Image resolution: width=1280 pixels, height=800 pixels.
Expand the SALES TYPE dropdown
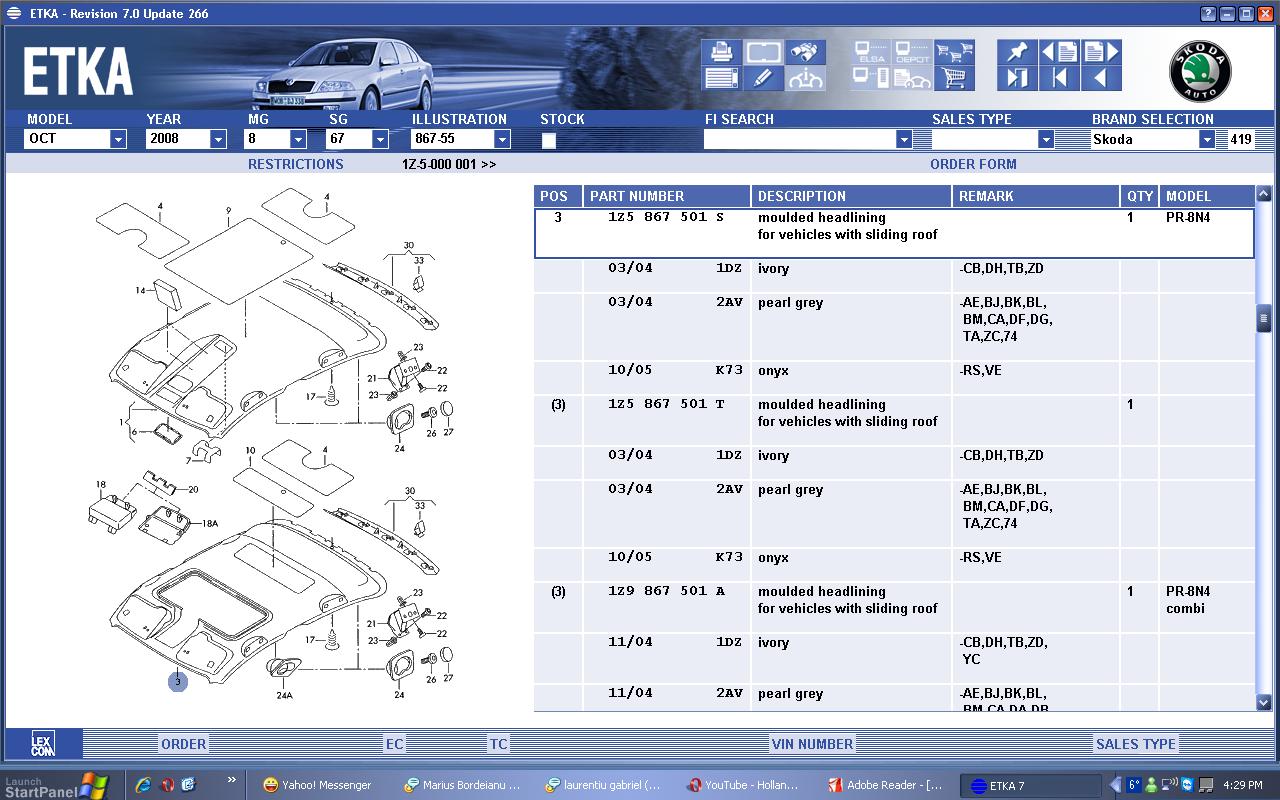1046,140
